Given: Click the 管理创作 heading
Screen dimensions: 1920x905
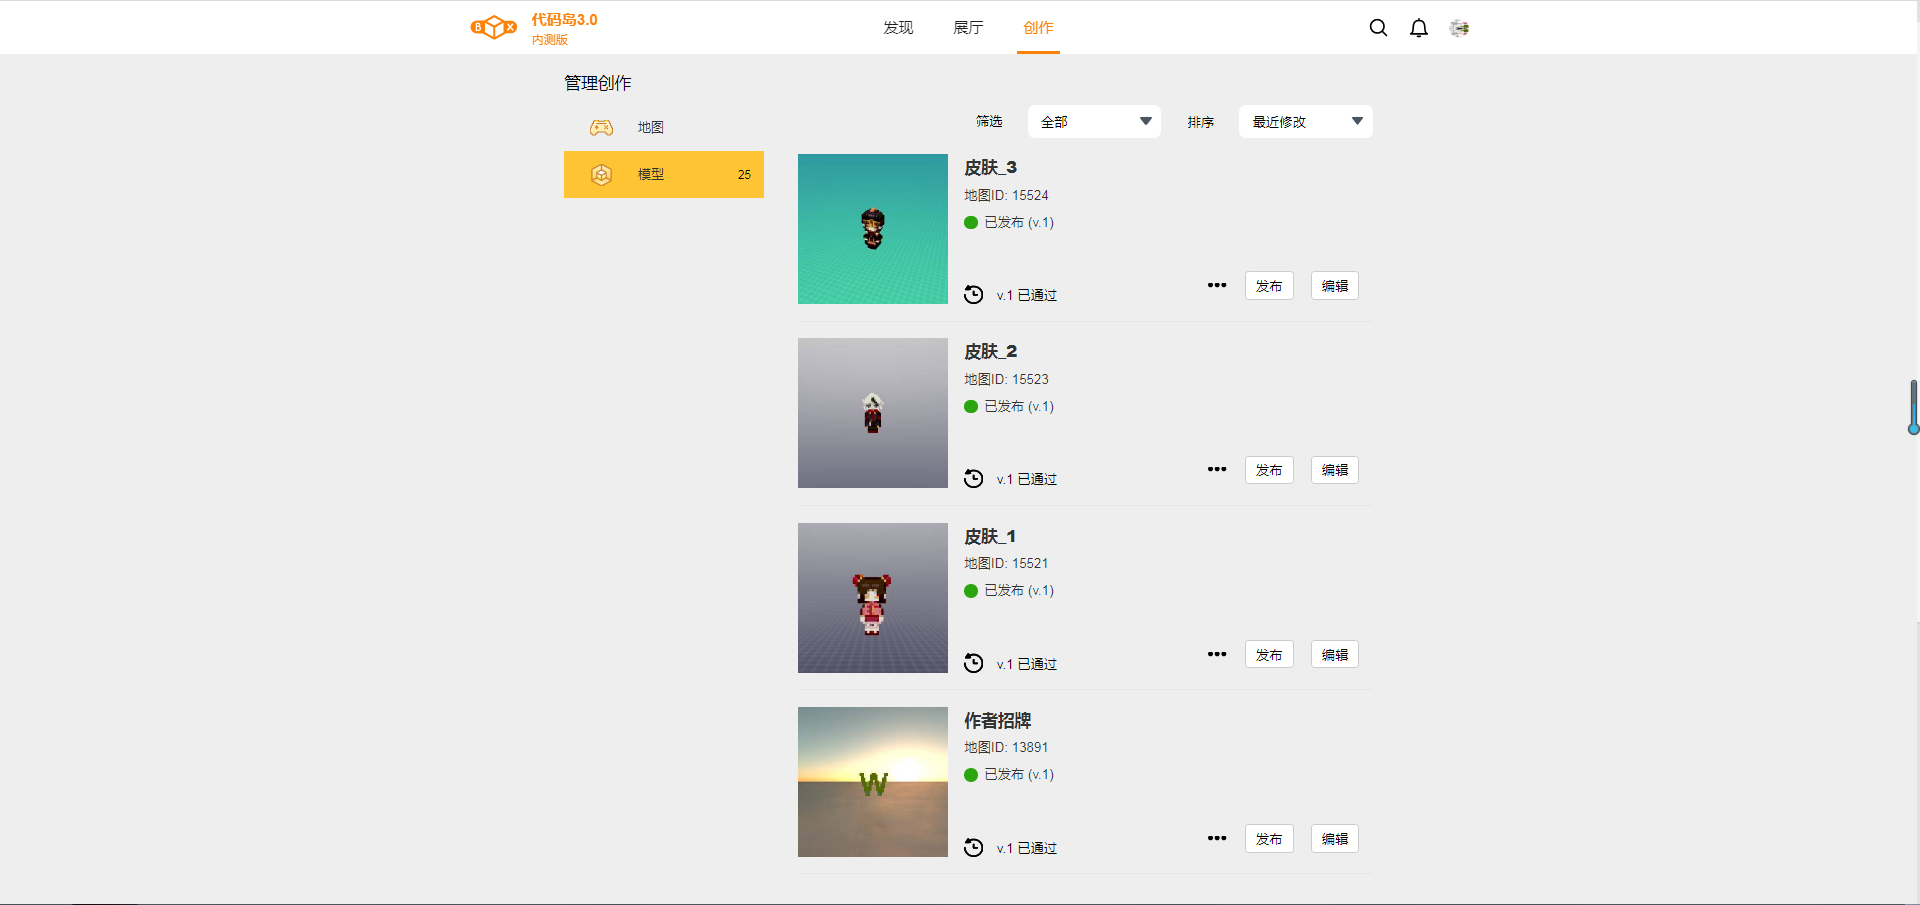Looking at the screenshot, I should coord(598,83).
